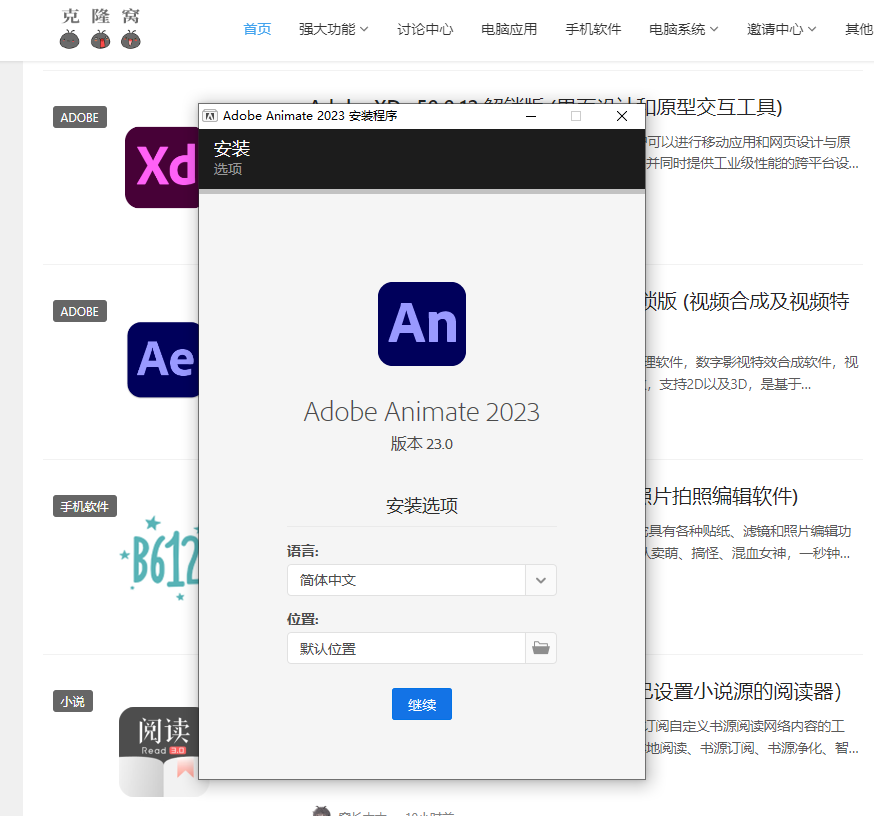This screenshot has width=874, height=816.
Task: Click the 小说 category tag
Action: coord(73,701)
